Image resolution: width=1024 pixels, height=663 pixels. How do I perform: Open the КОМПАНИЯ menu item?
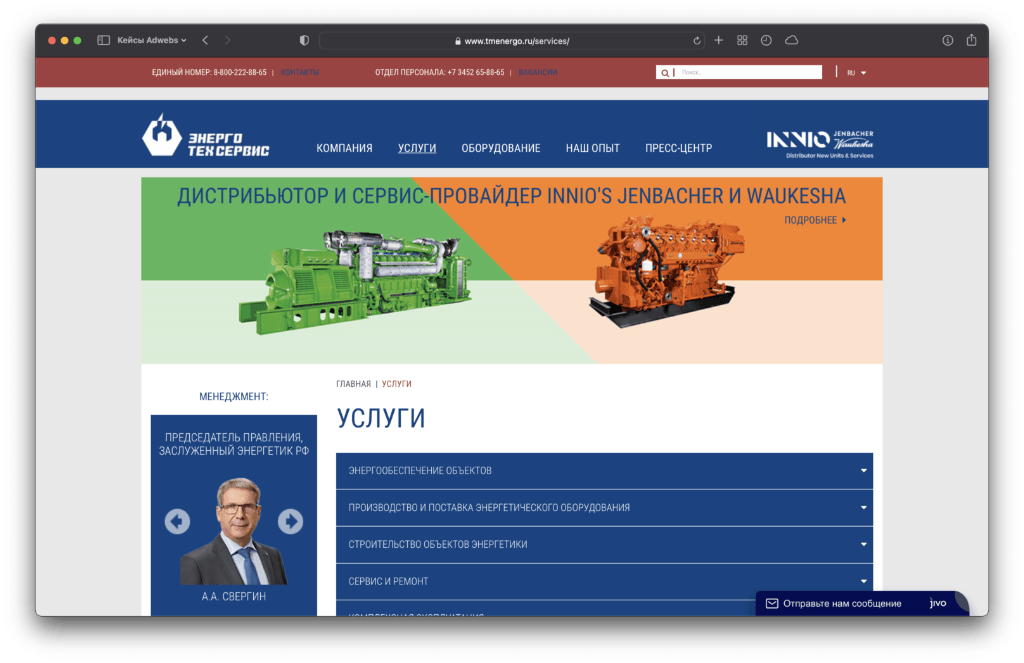[344, 148]
